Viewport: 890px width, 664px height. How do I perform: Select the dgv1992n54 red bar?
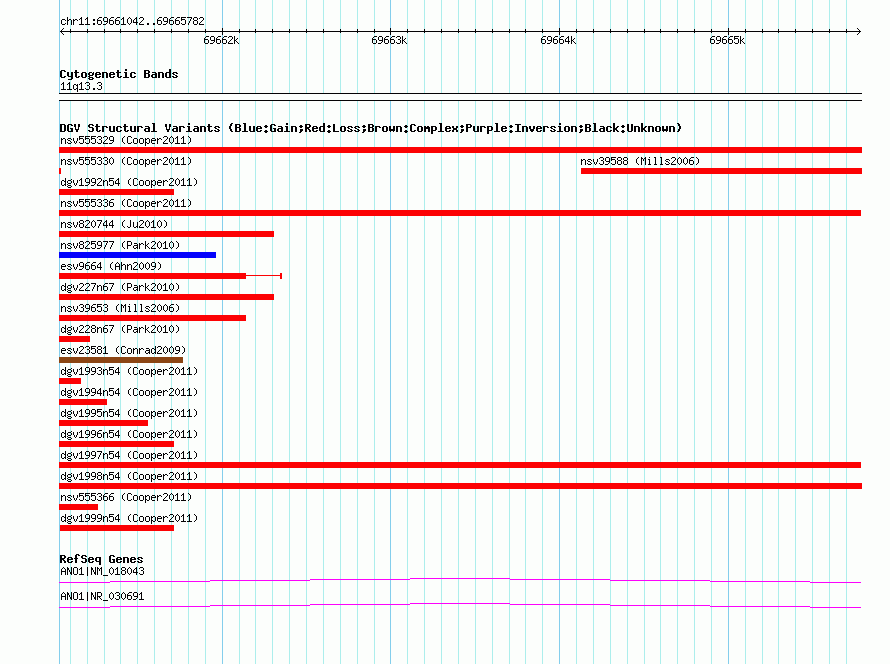click(x=116, y=192)
